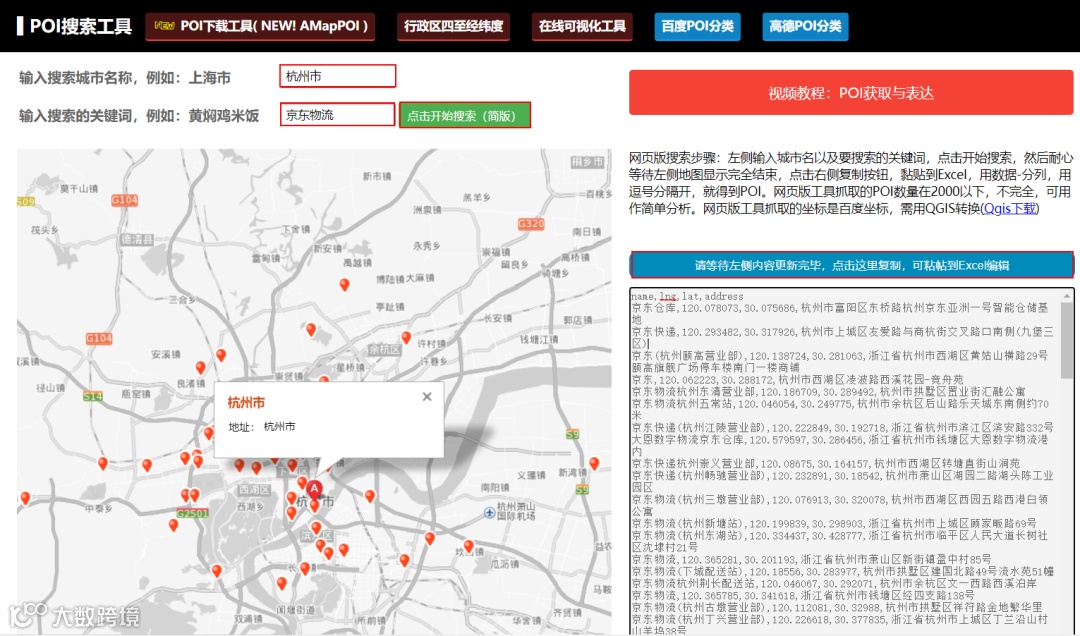Screen dimensions: 1080x636
Task: Click the 杭州市 title in the info popup
Action: [246, 402]
